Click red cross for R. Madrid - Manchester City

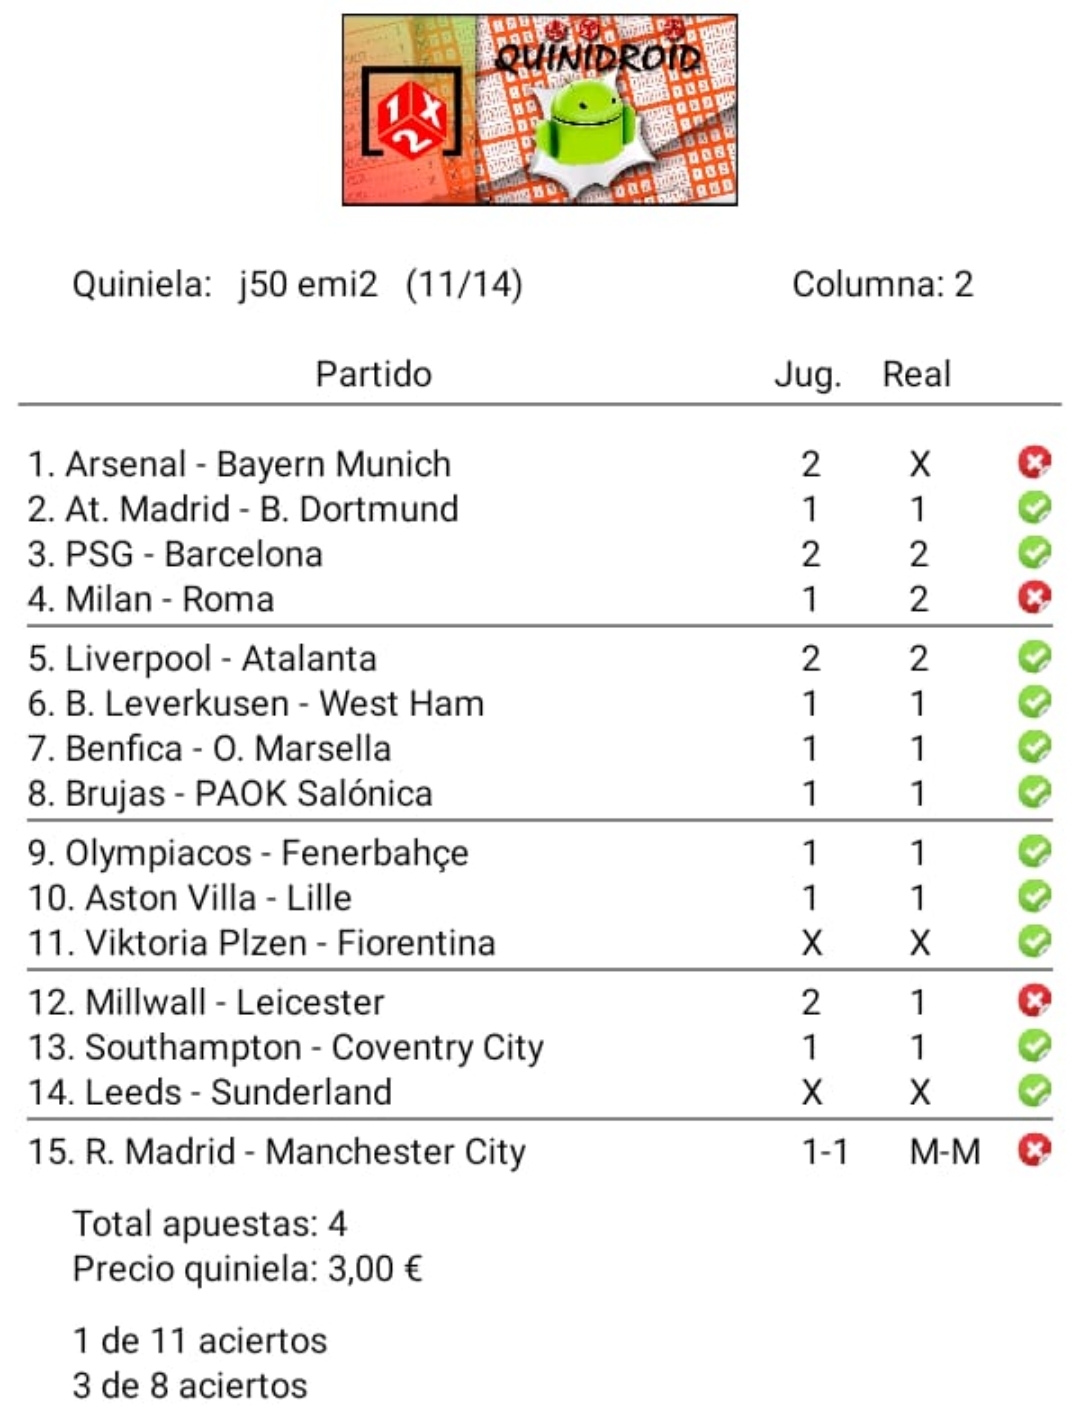pyautogui.click(x=1034, y=1150)
